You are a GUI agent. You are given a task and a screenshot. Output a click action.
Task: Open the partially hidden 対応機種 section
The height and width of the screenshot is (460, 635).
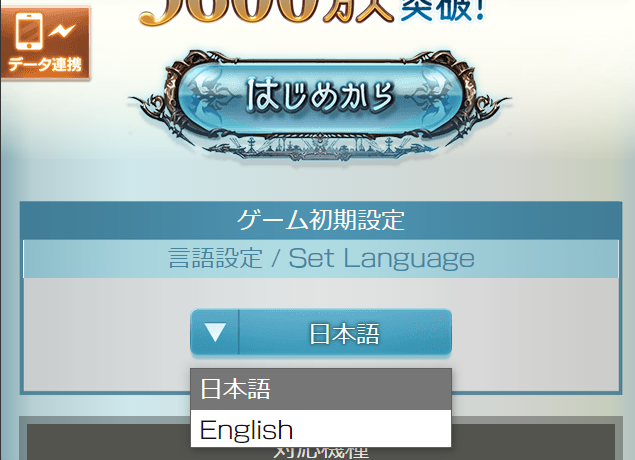(x=321, y=452)
